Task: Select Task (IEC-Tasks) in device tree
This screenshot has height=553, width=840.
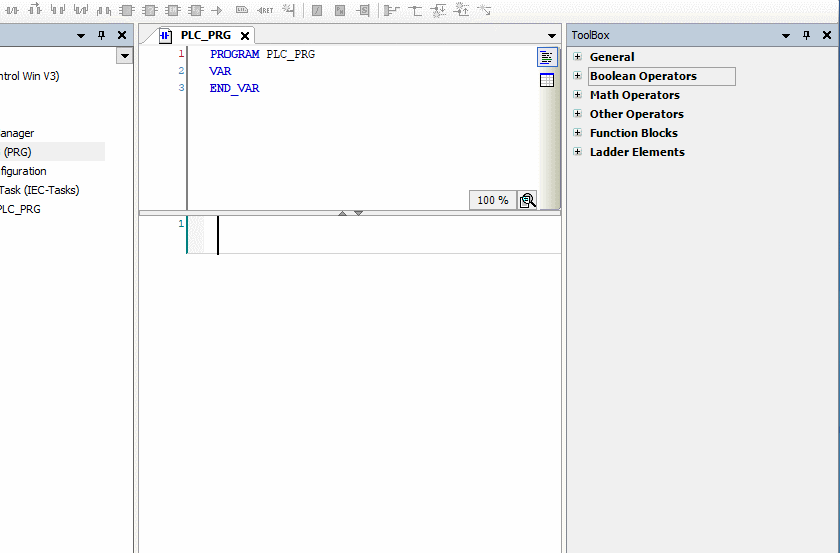Action: pyautogui.click(x=39, y=190)
